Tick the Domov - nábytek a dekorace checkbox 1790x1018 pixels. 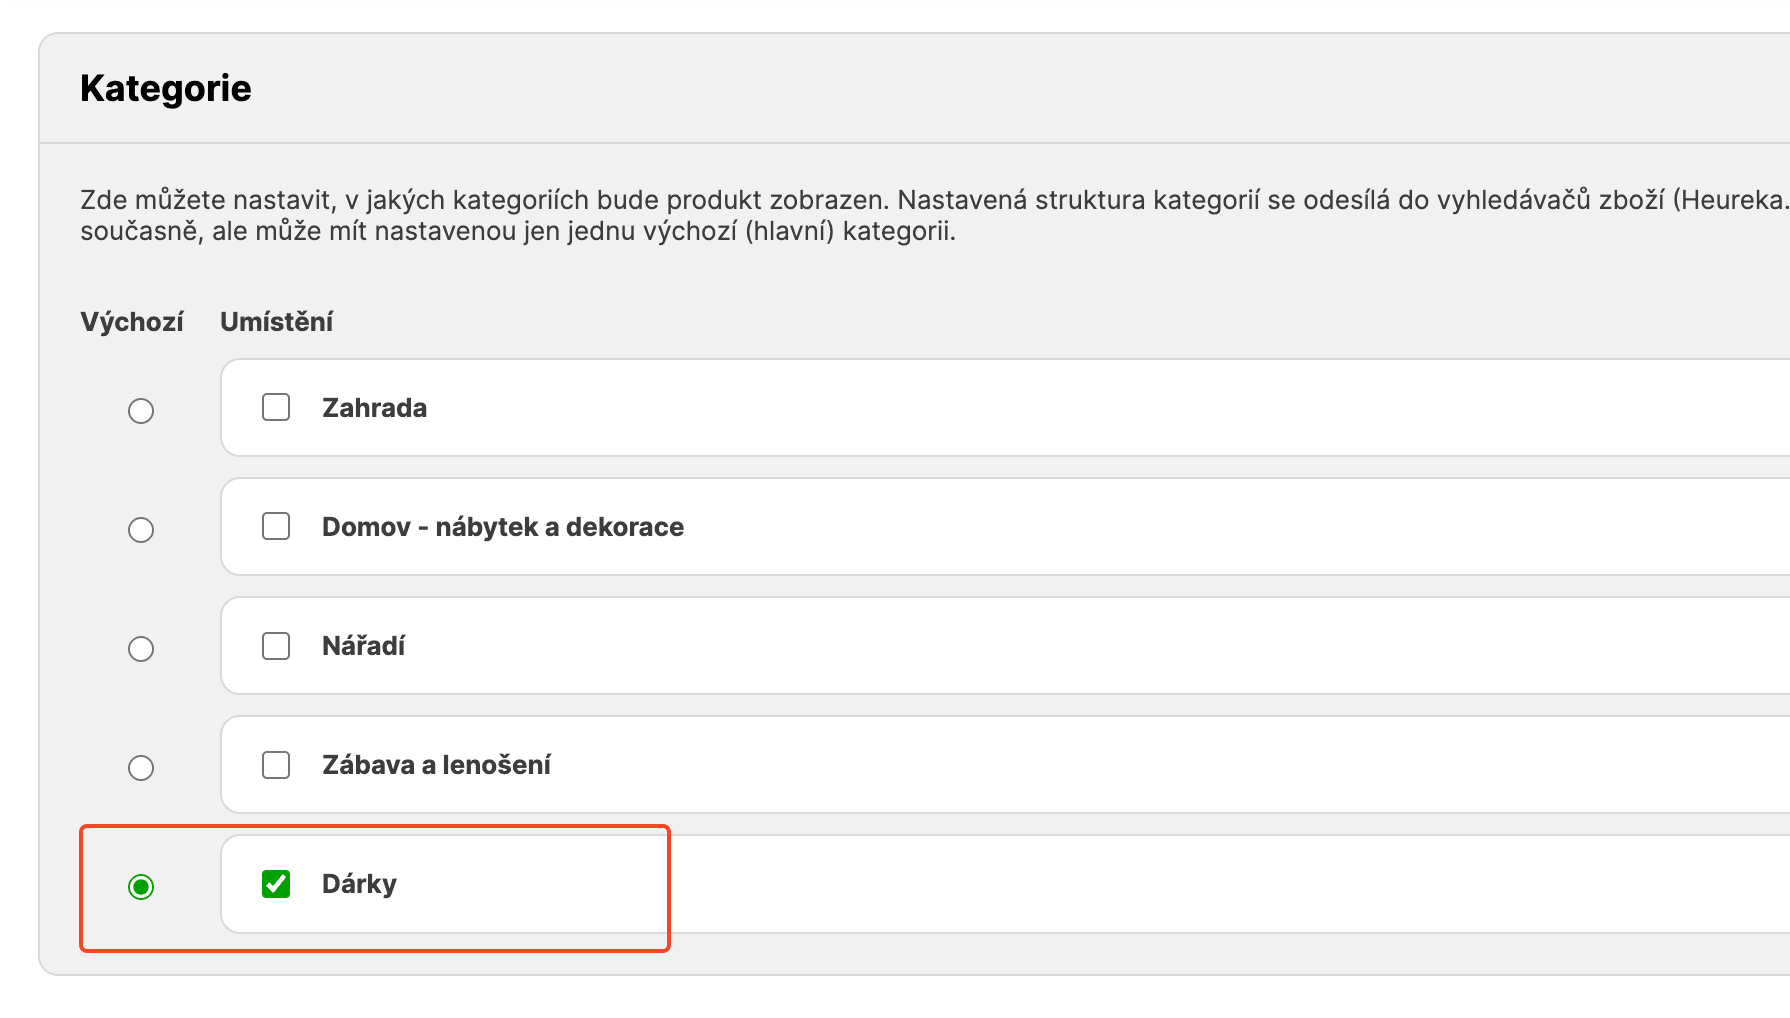click(276, 526)
